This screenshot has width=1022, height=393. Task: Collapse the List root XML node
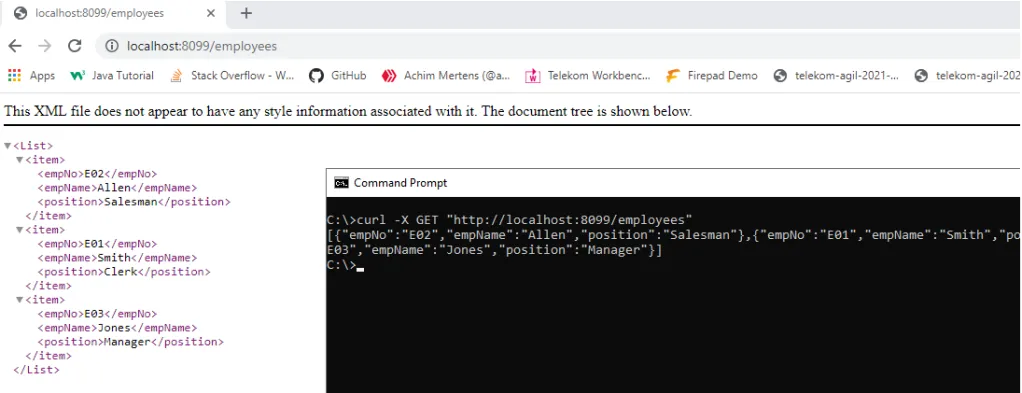tap(7, 146)
